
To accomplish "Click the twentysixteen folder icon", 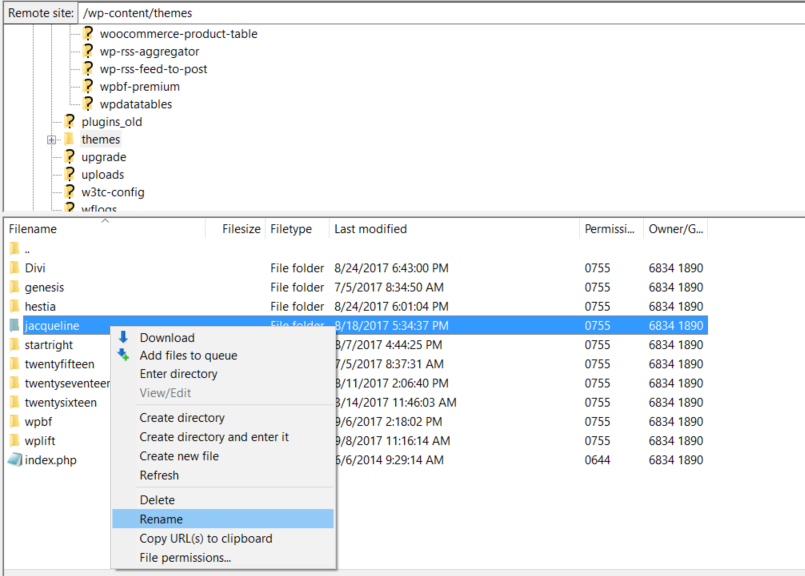I will pos(14,402).
